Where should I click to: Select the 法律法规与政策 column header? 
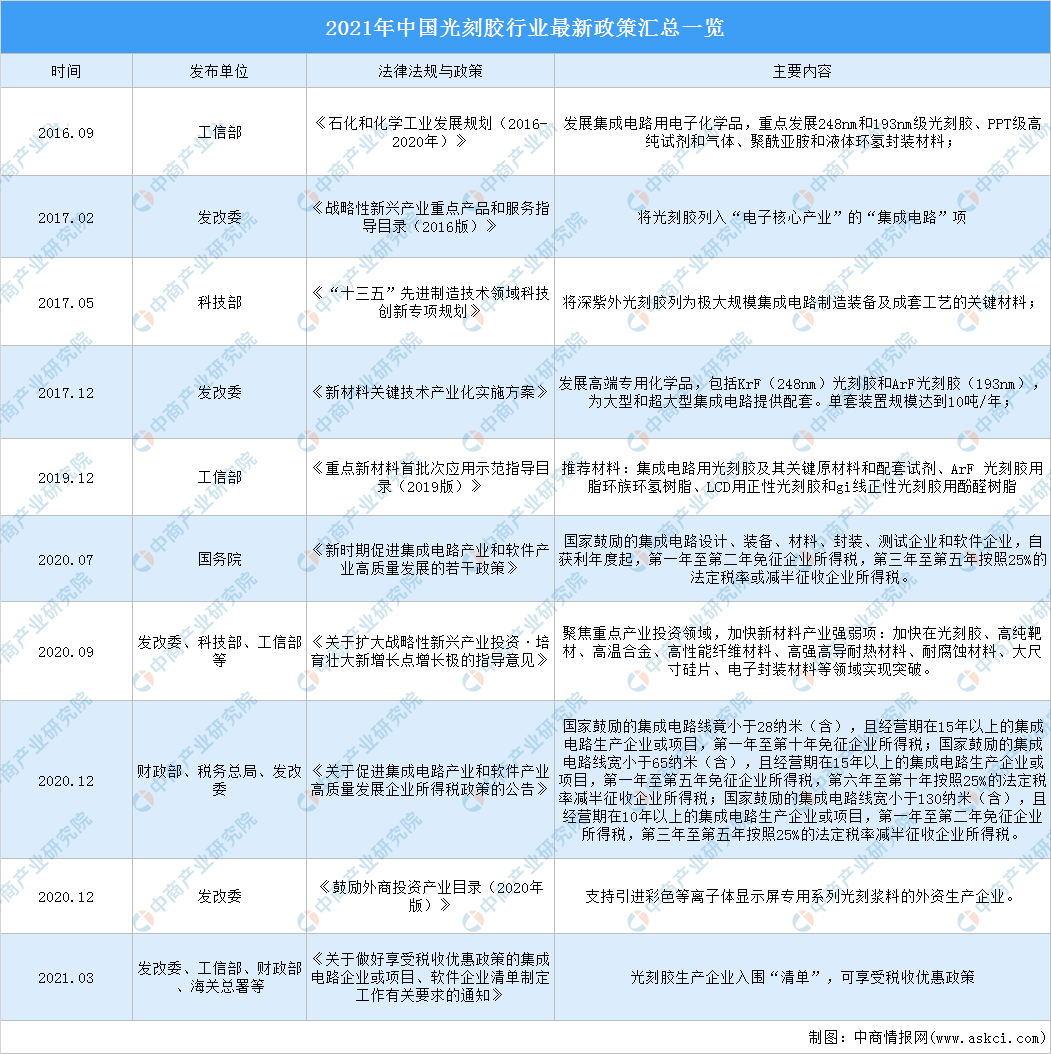pyautogui.click(x=430, y=71)
